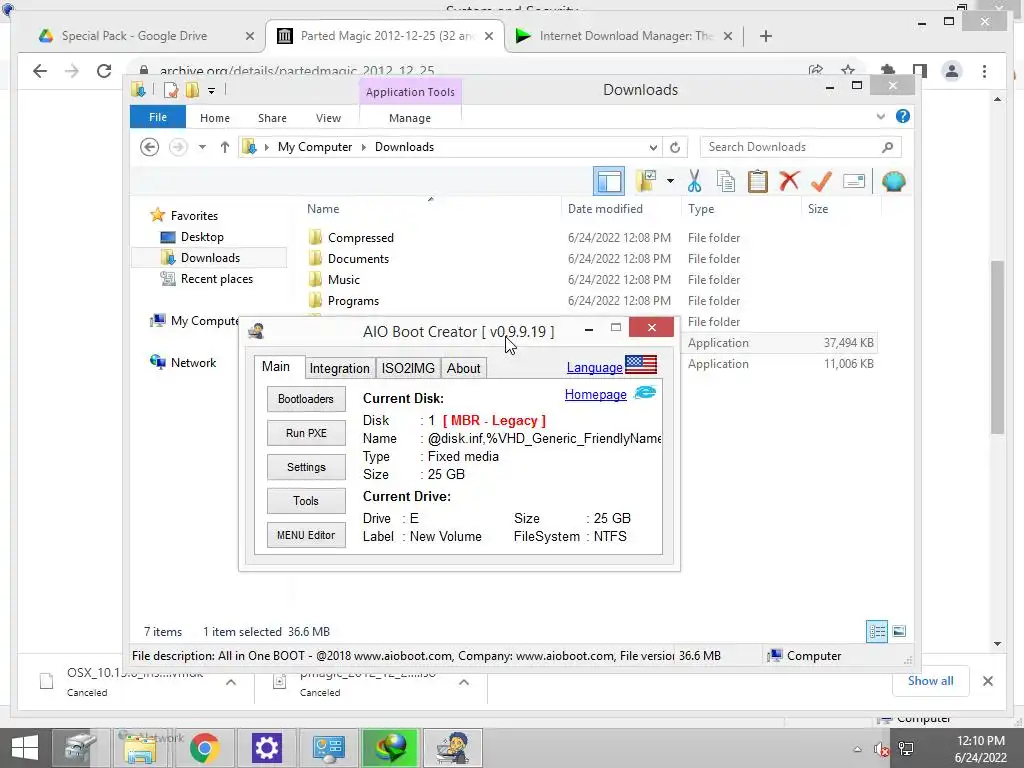Click the red X Delete icon
The height and width of the screenshot is (768, 1024).
tap(789, 181)
